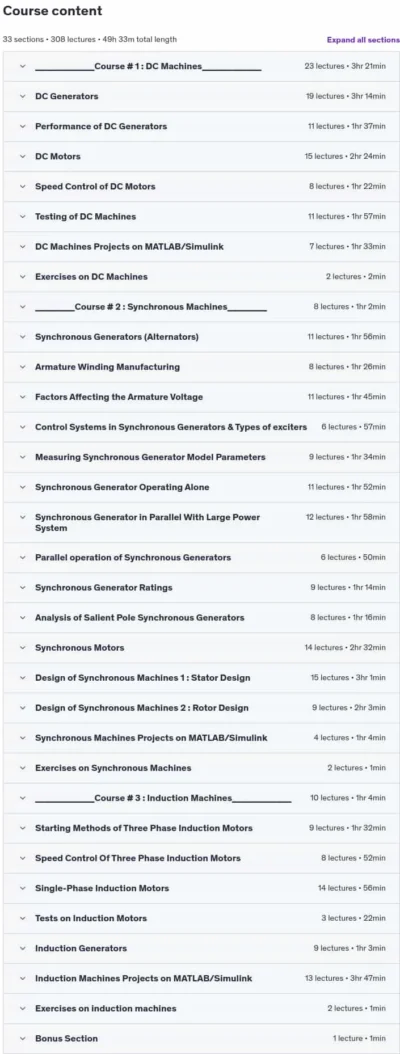Click chevron next to Course # 3 : Induction Machines
400x1054 pixels.
[x=22, y=798]
